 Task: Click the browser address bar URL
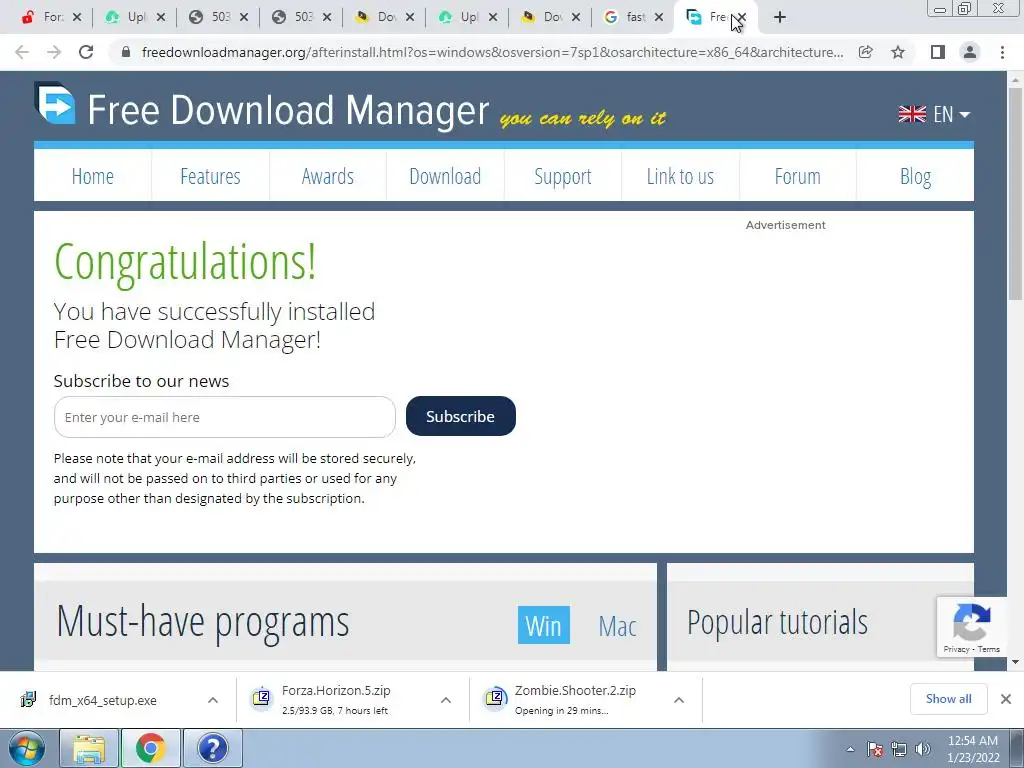click(492, 52)
